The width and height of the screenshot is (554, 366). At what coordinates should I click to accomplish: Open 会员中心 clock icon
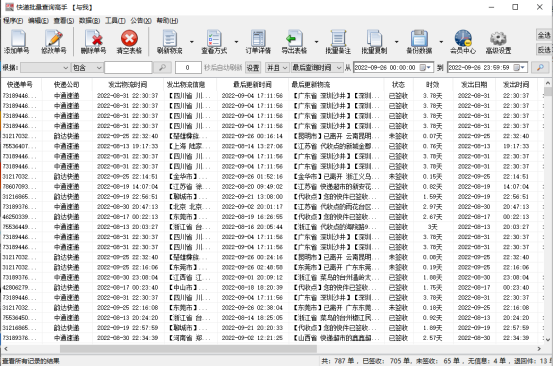point(463,41)
